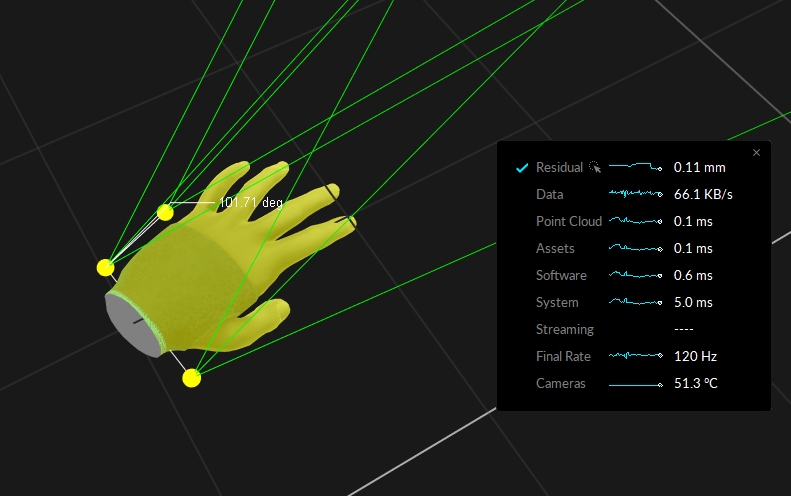Click the Final Rate sparkline graph
The width and height of the screenshot is (791, 496).
pos(636,356)
